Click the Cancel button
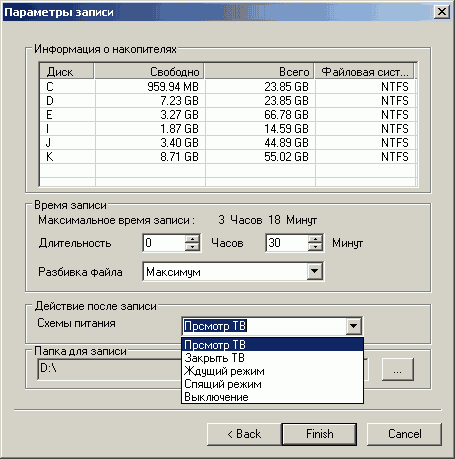Screen dimensions: 455x459 (404, 434)
